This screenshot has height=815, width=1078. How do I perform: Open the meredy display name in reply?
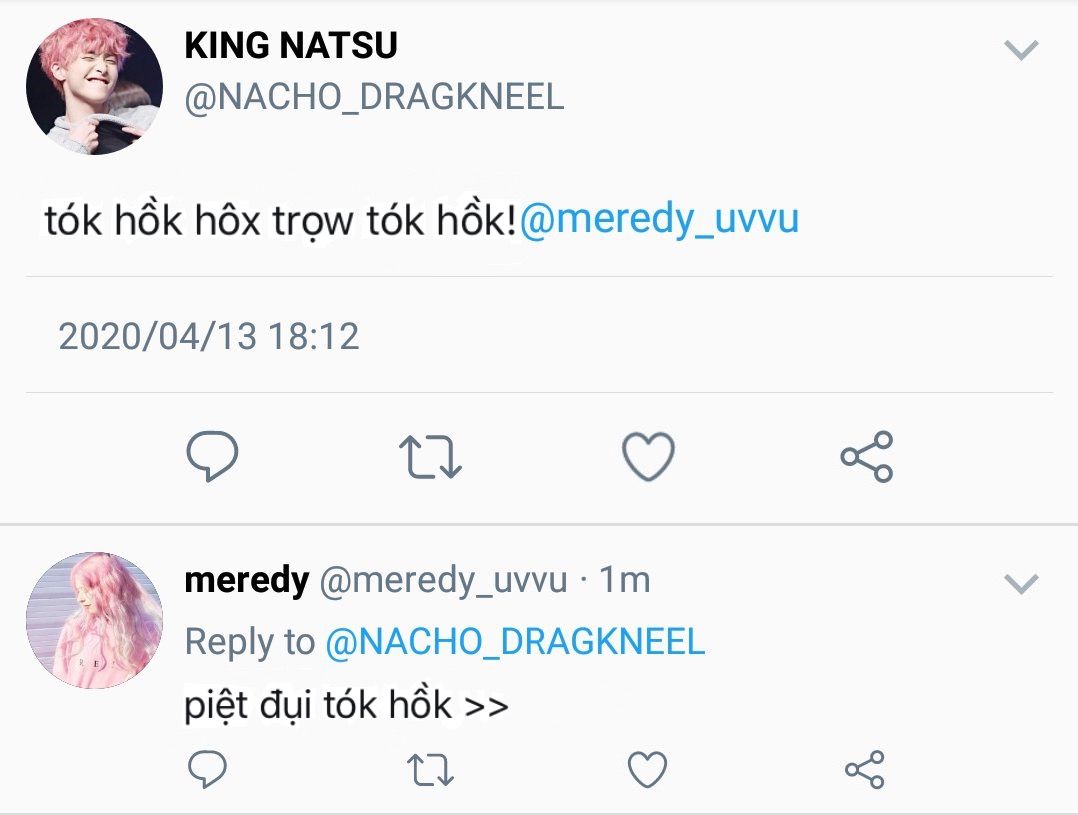tap(246, 580)
